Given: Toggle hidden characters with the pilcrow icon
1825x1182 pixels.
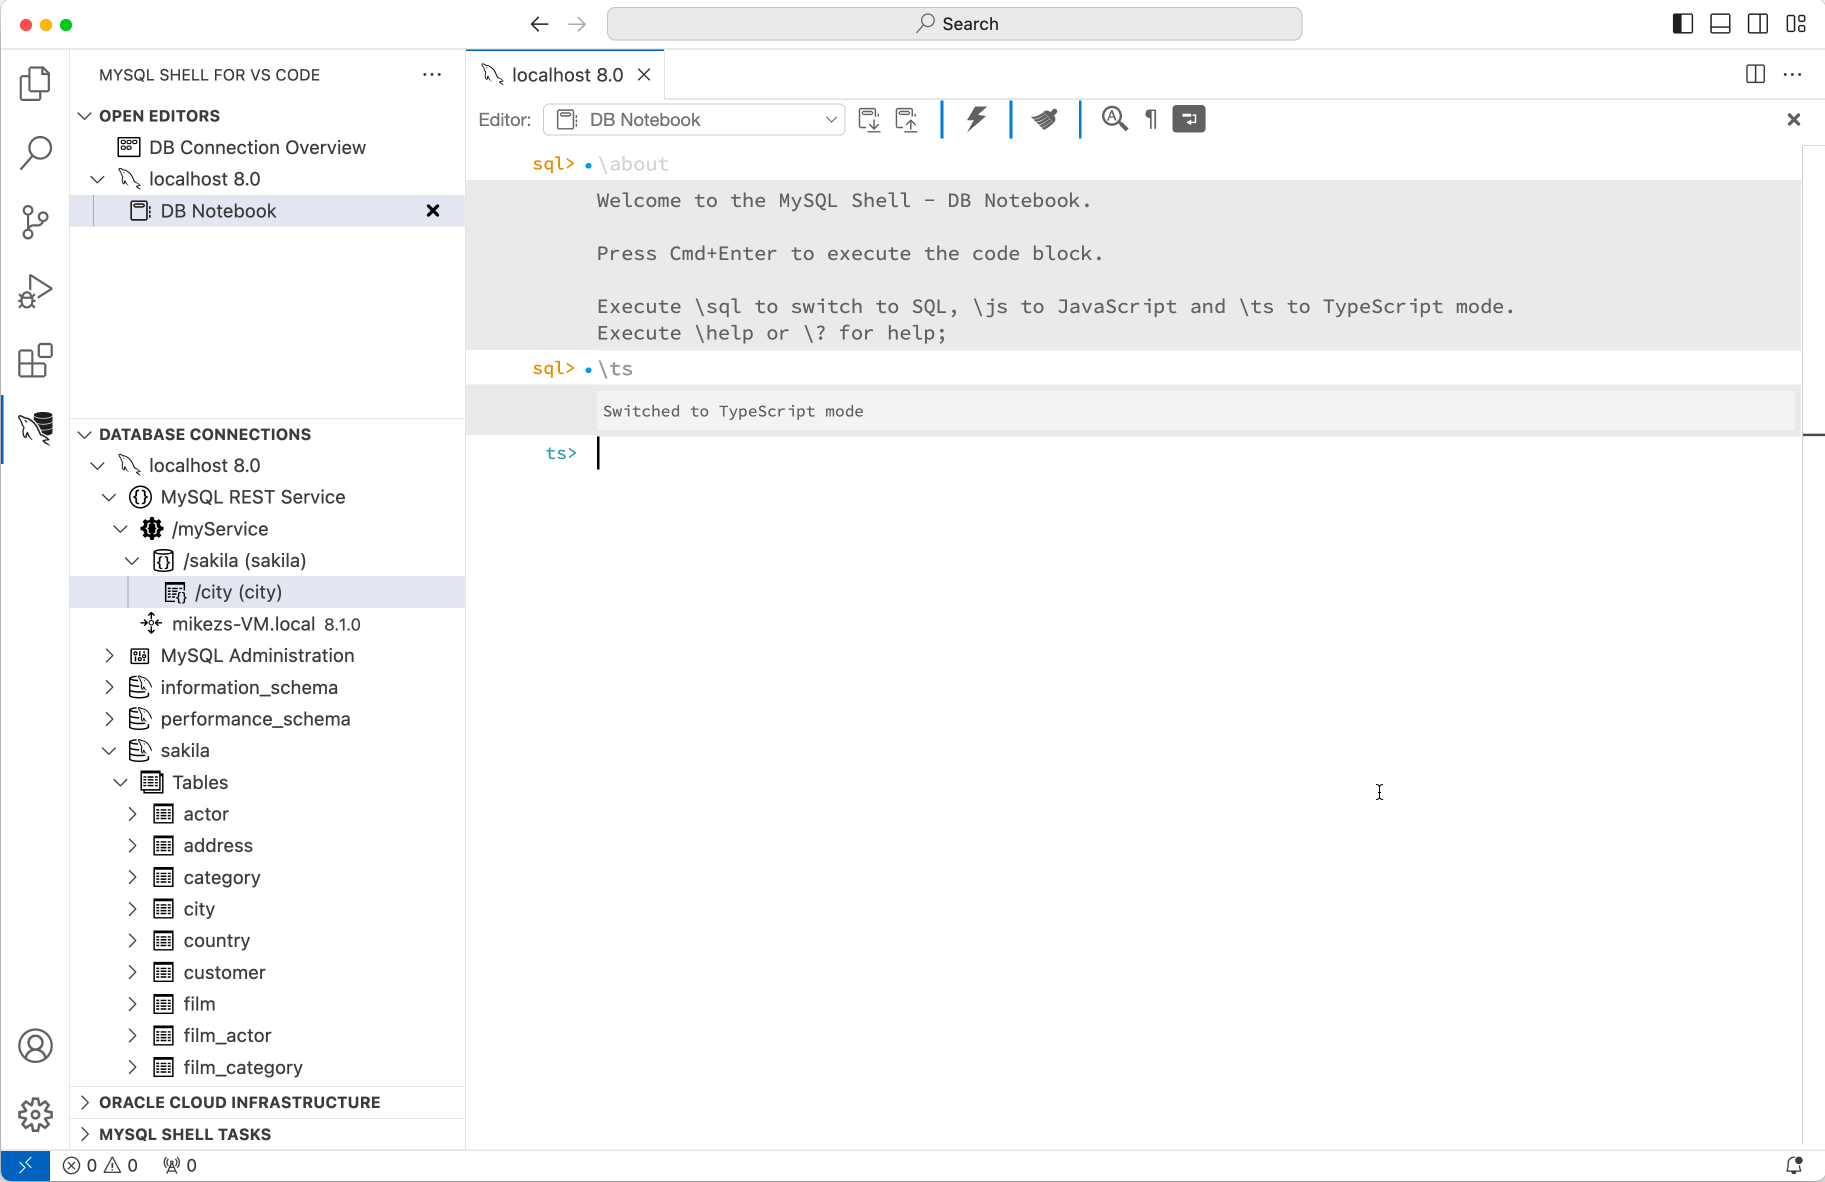Looking at the screenshot, I should tap(1150, 118).
